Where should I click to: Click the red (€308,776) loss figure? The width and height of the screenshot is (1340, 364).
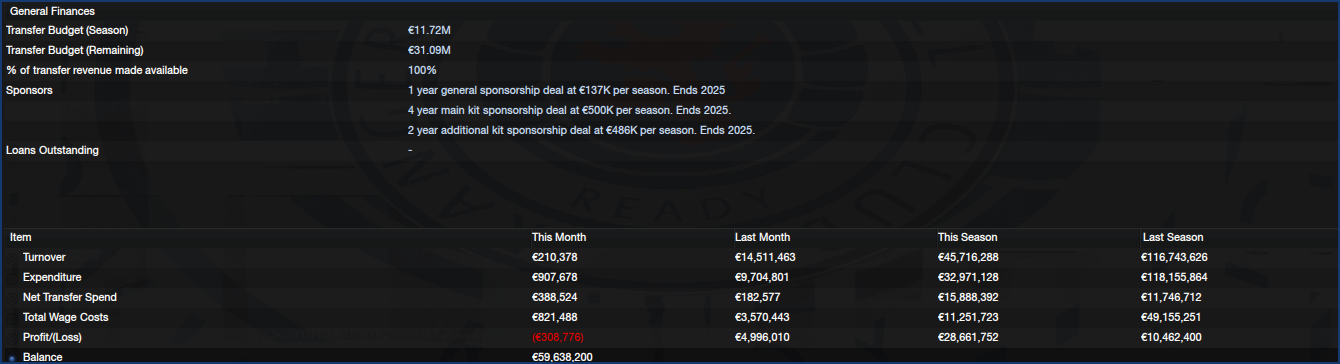point(559,337)
